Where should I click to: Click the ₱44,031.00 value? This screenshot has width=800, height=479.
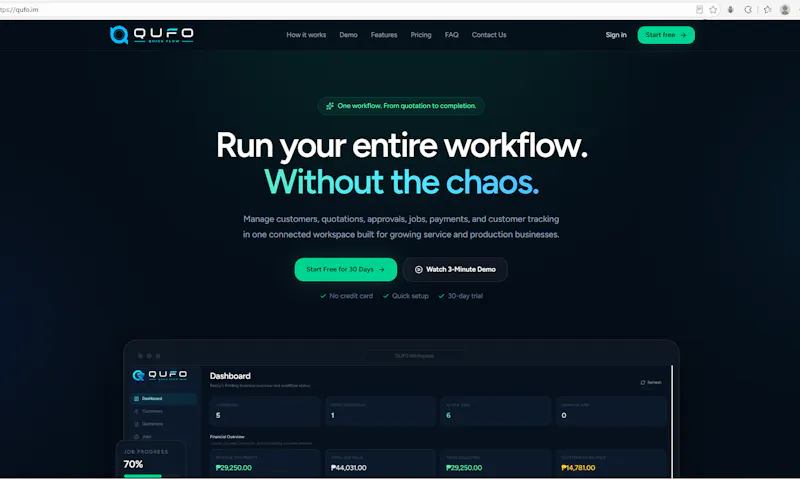(349, 468)
